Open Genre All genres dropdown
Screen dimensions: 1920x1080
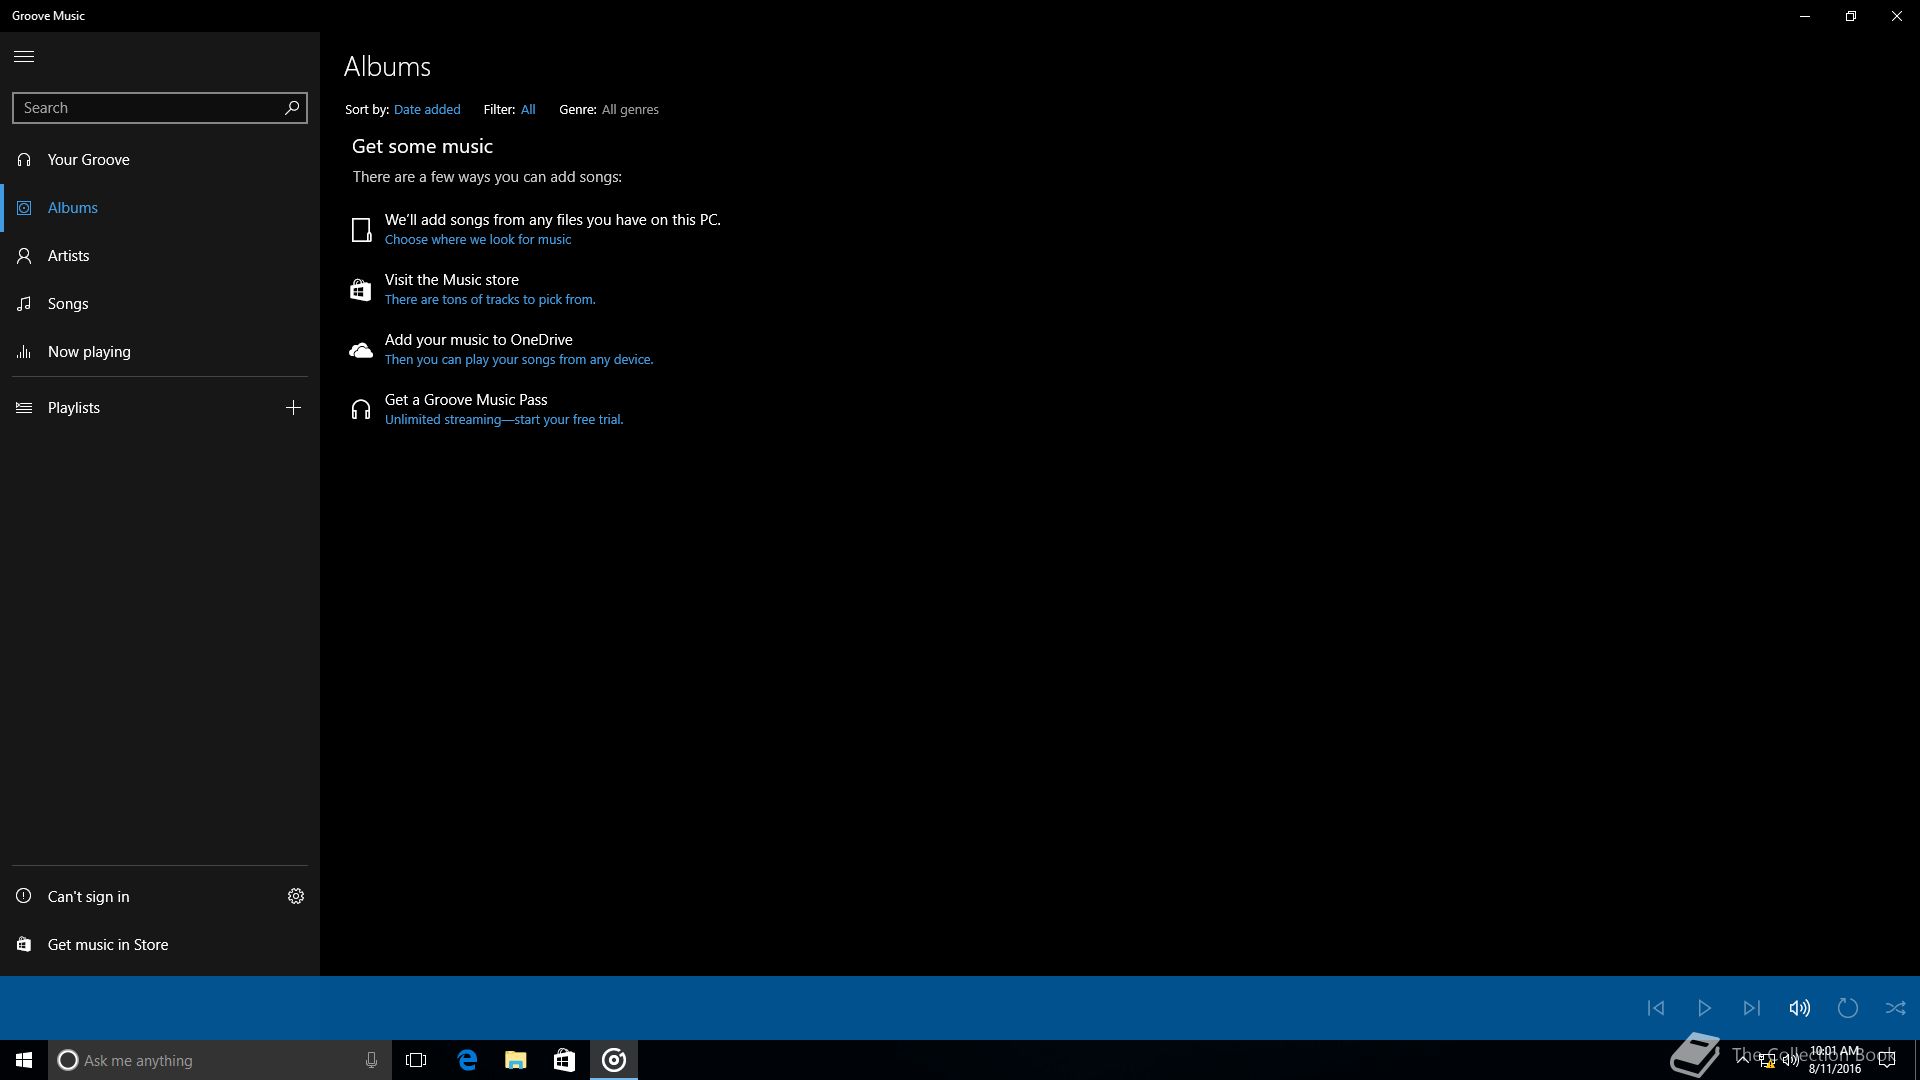pos(630,110)
